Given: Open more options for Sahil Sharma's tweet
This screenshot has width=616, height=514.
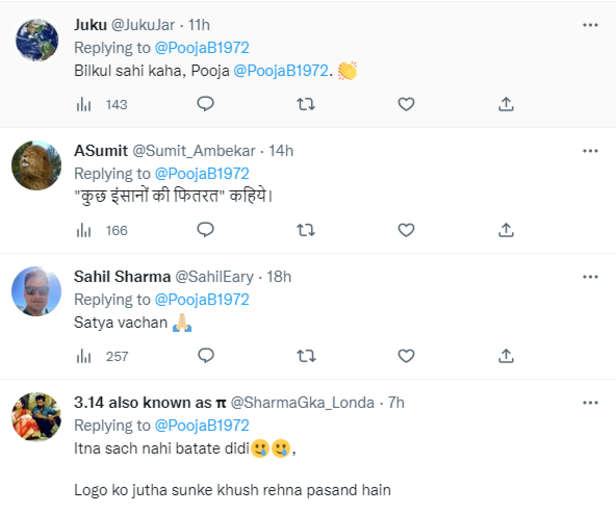Looking at the screenshot, I should coord(590,276).
